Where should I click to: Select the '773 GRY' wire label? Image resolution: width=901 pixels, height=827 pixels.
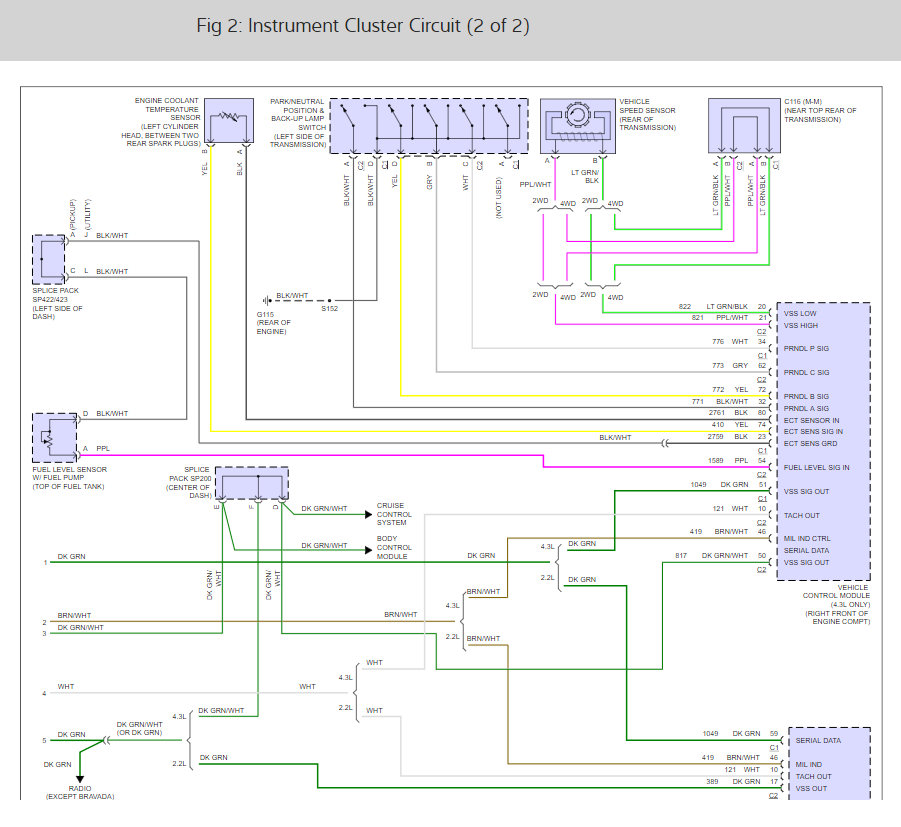click(730, 366)
